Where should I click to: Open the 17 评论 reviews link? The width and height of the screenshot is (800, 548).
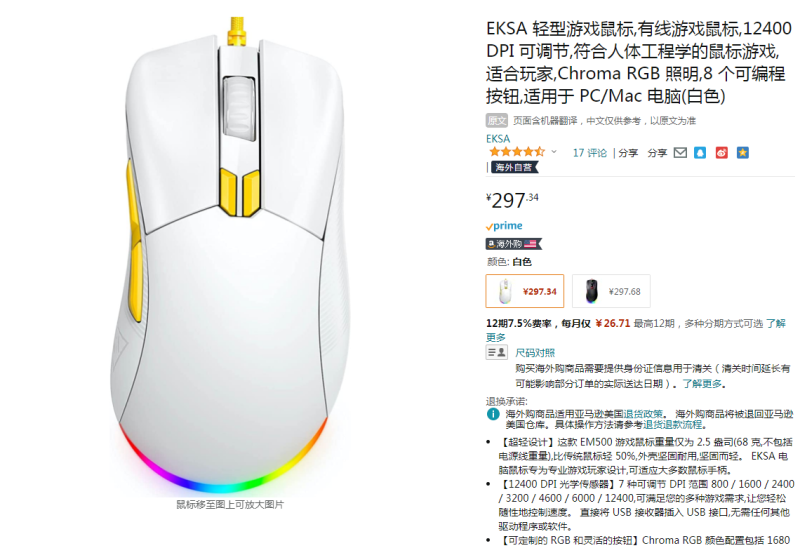pyautogui.click(x=590, y=153)
